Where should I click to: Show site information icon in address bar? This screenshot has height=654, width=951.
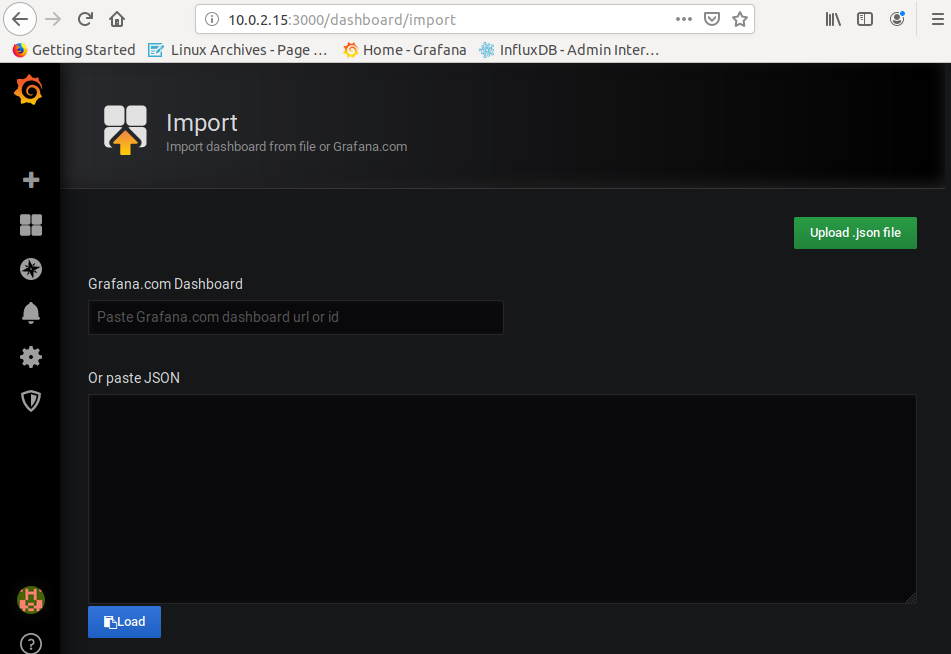pyautogui.click(x=212, y=19)
